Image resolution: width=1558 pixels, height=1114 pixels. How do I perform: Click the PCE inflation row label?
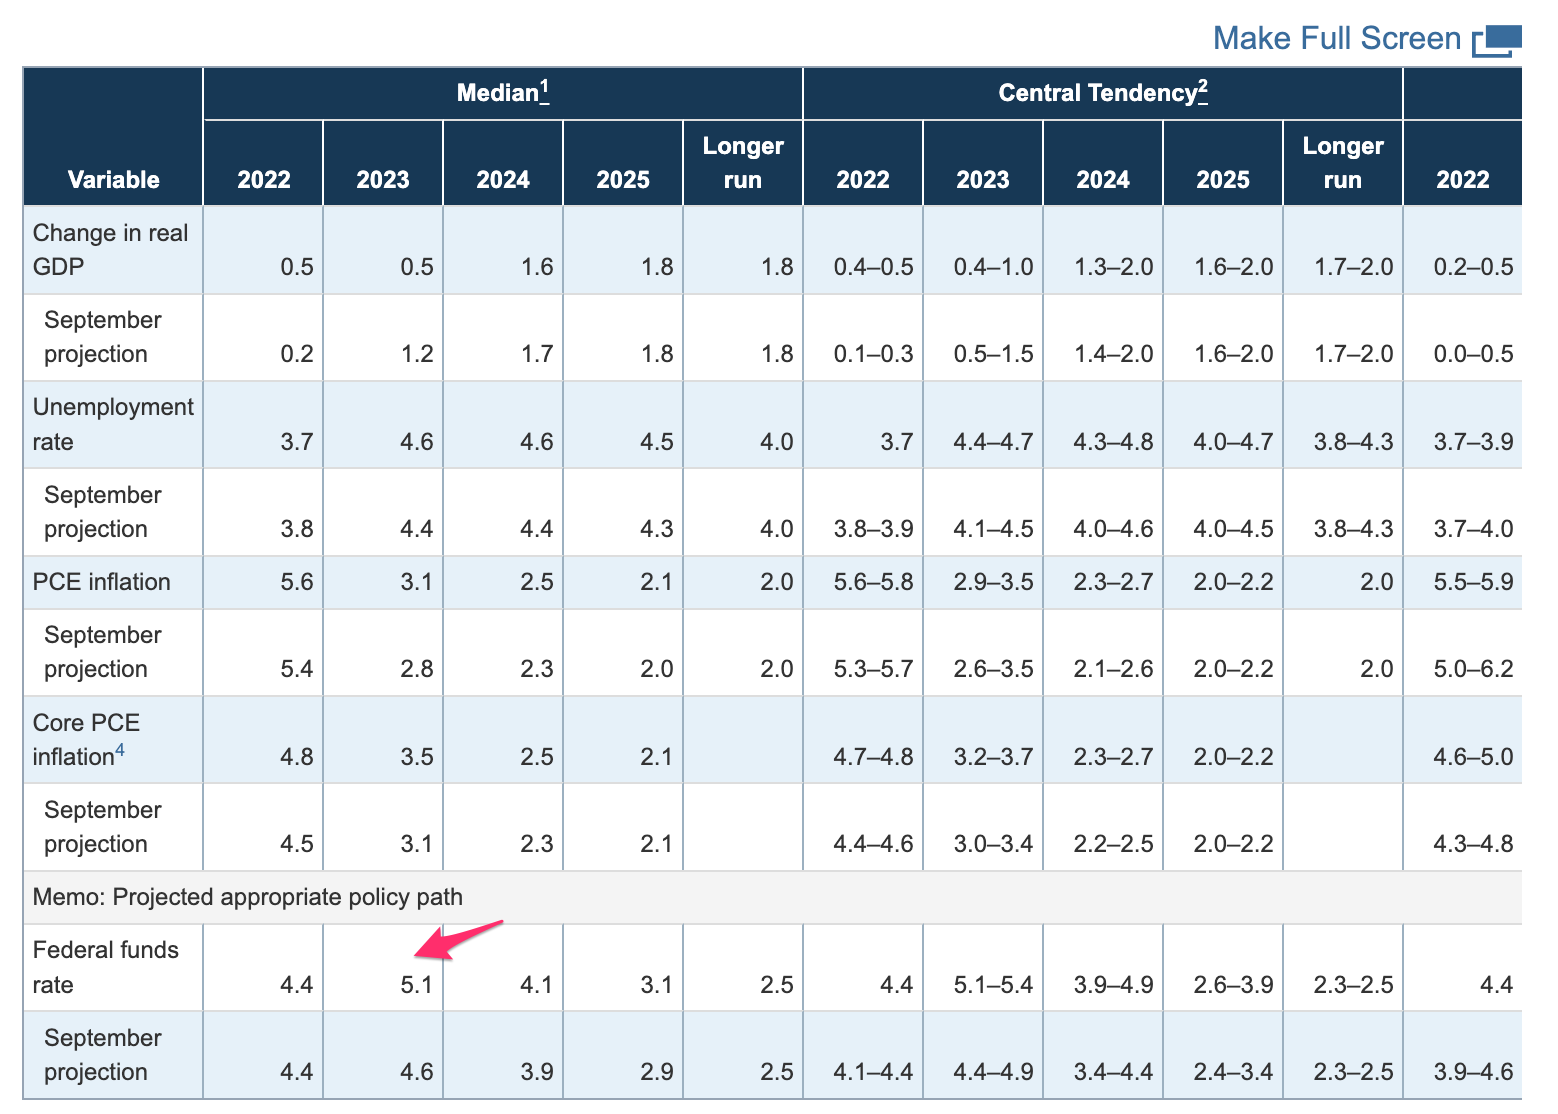point(101,582)
